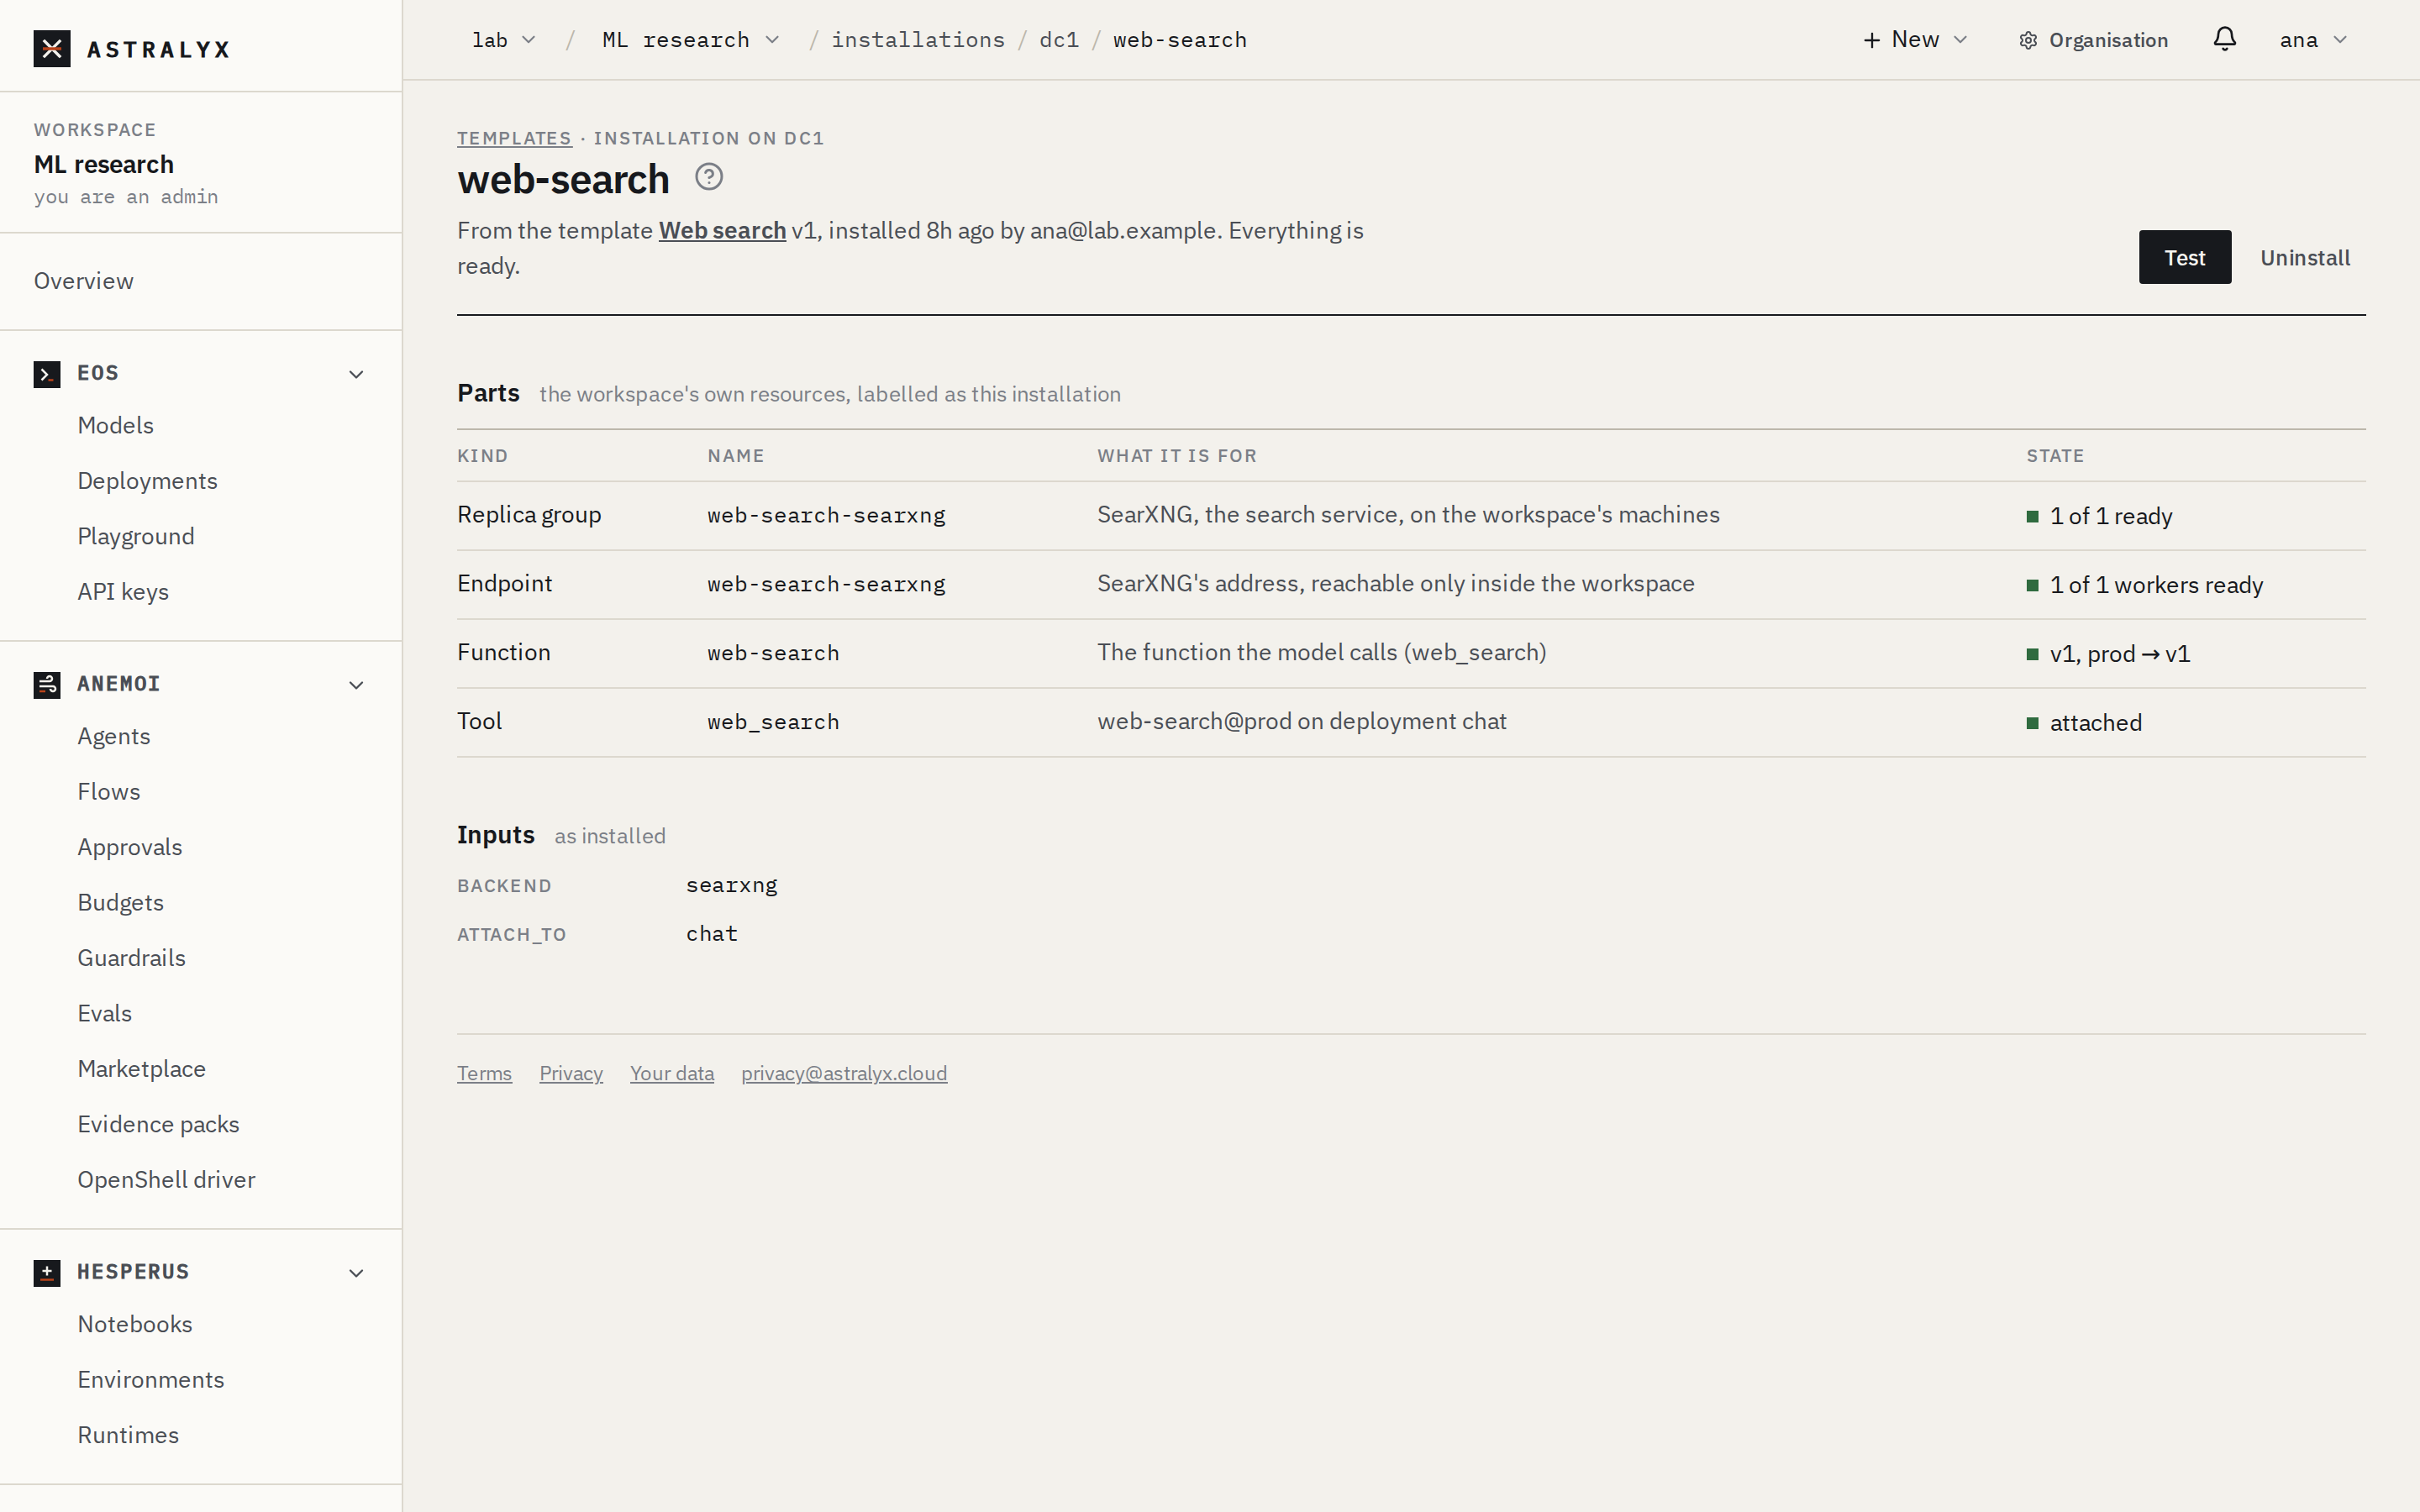Open Evidence packs page
Viewport: 2420px width, 1512px height.
[159, 1124]
